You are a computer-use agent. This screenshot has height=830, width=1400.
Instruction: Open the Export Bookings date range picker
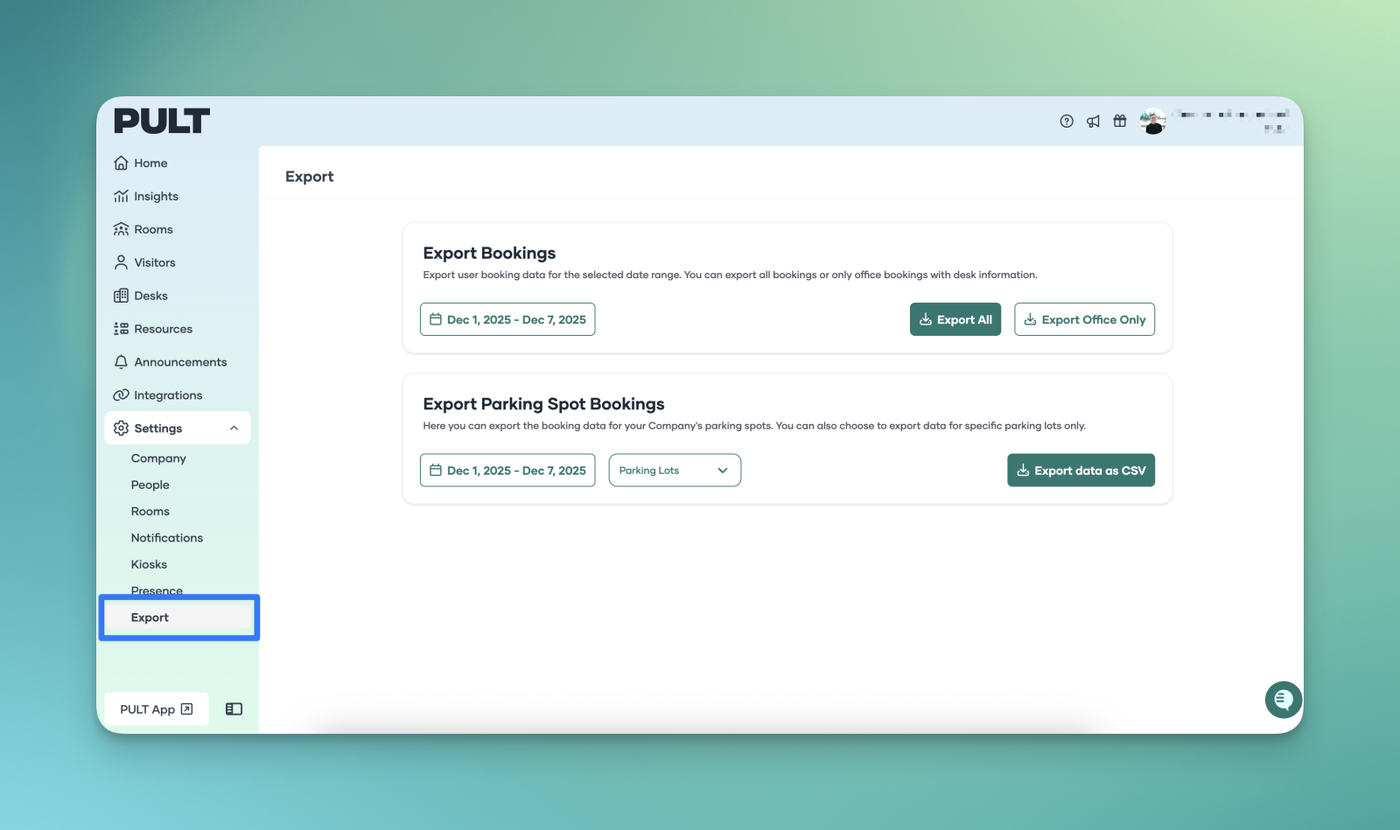click(x=507, y=319)
